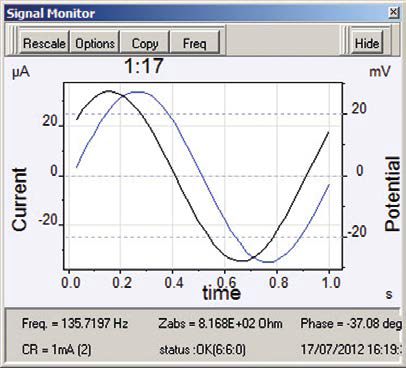Close the Signal Monitor window

[x=393, y=13]
